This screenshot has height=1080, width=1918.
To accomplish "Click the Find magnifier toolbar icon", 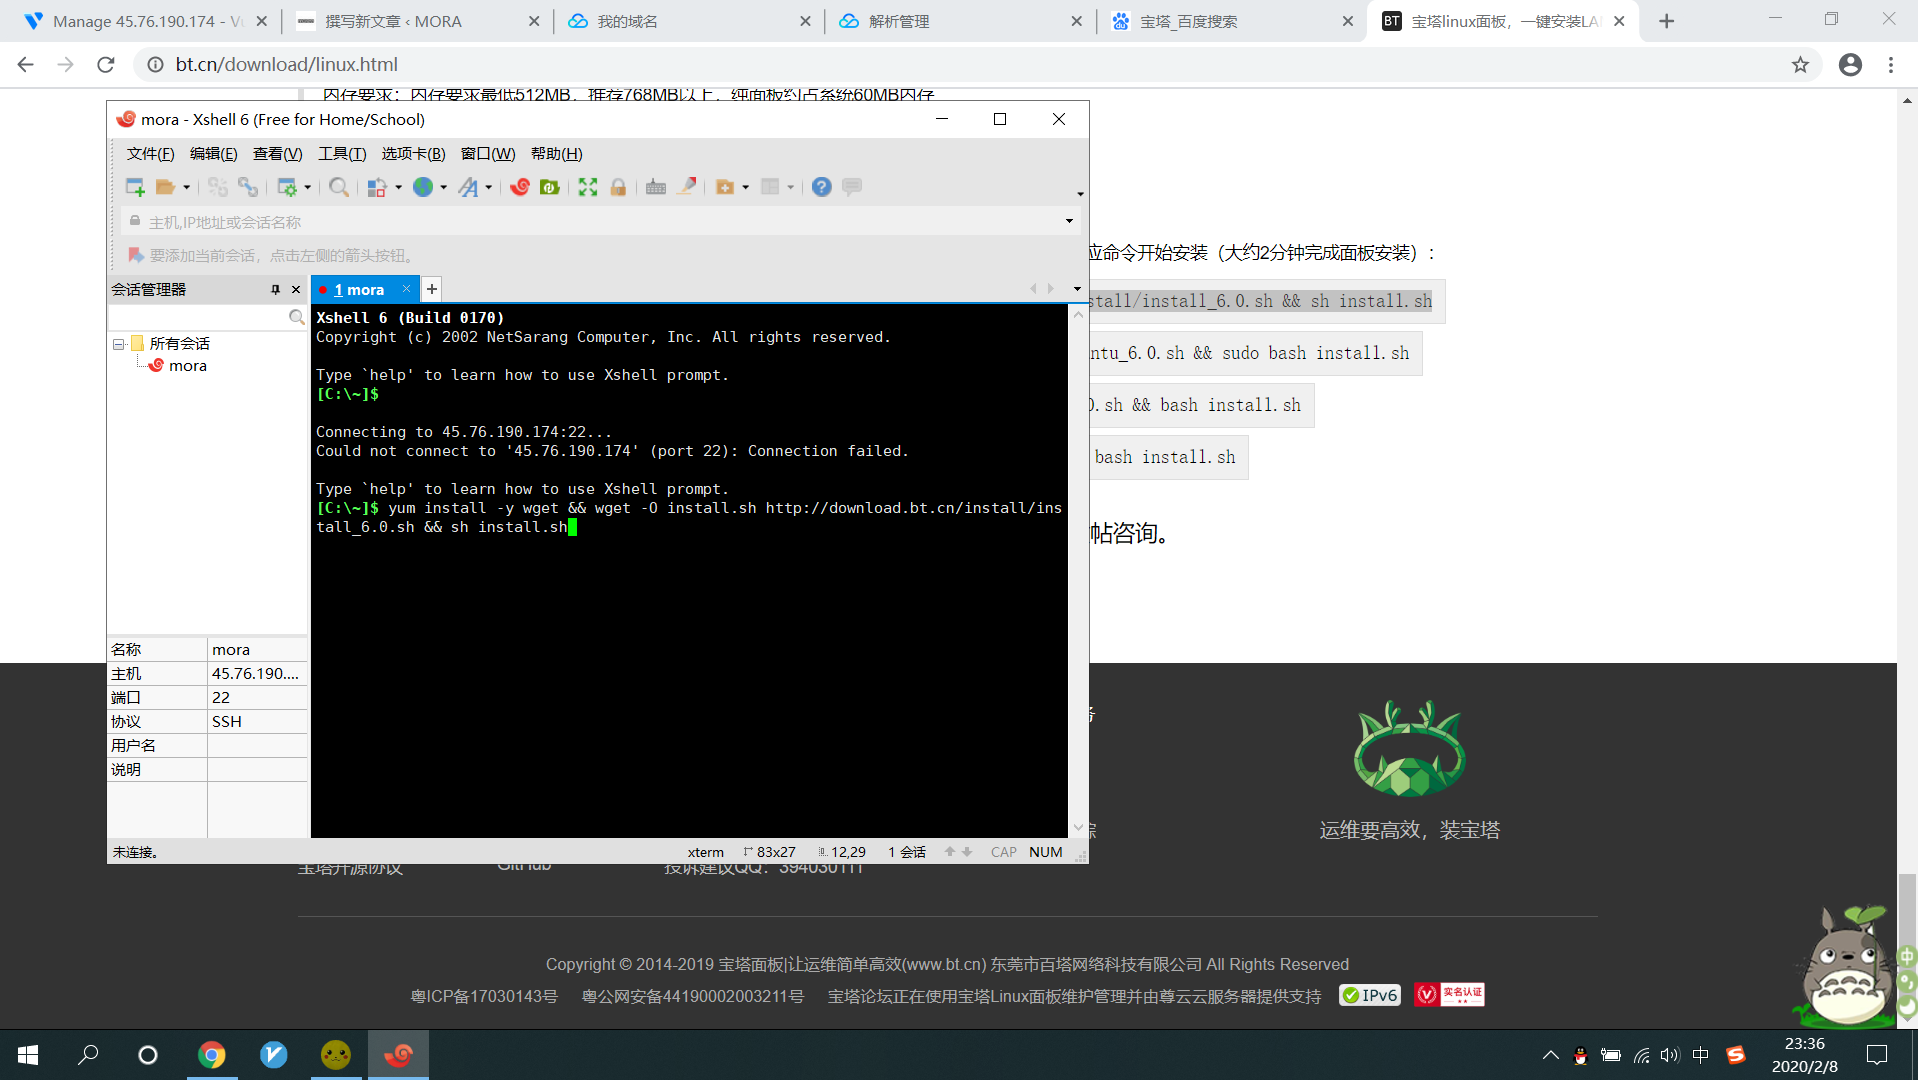I will (339, 187).
